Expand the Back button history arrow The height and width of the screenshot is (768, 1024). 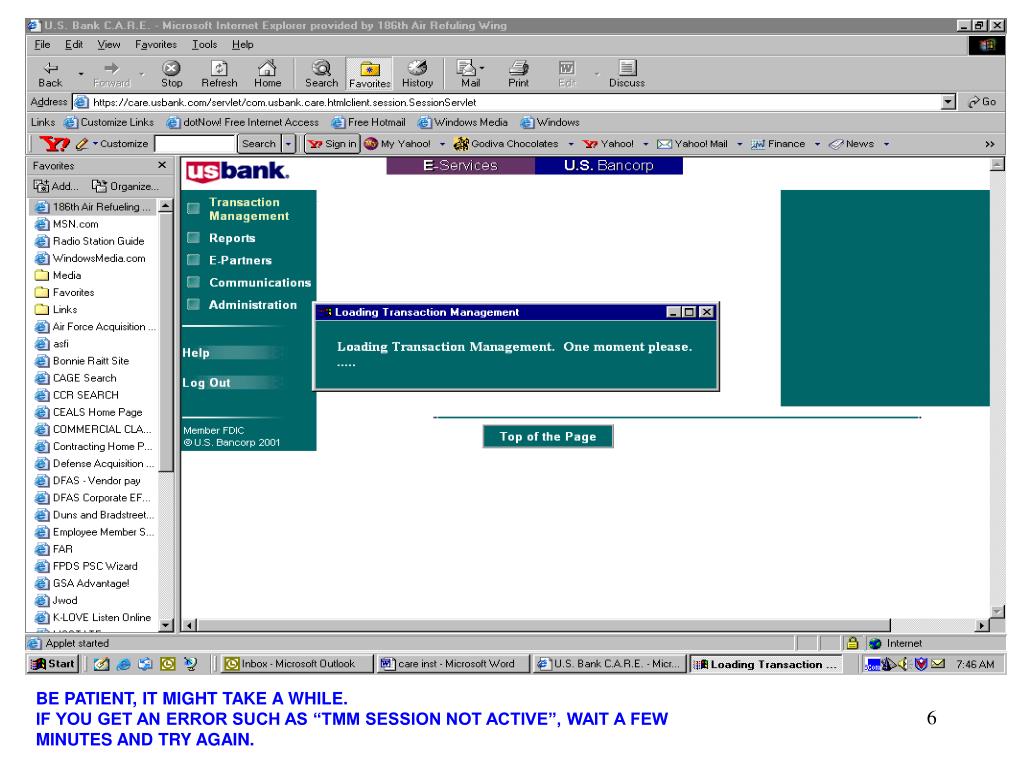(80, 74)
